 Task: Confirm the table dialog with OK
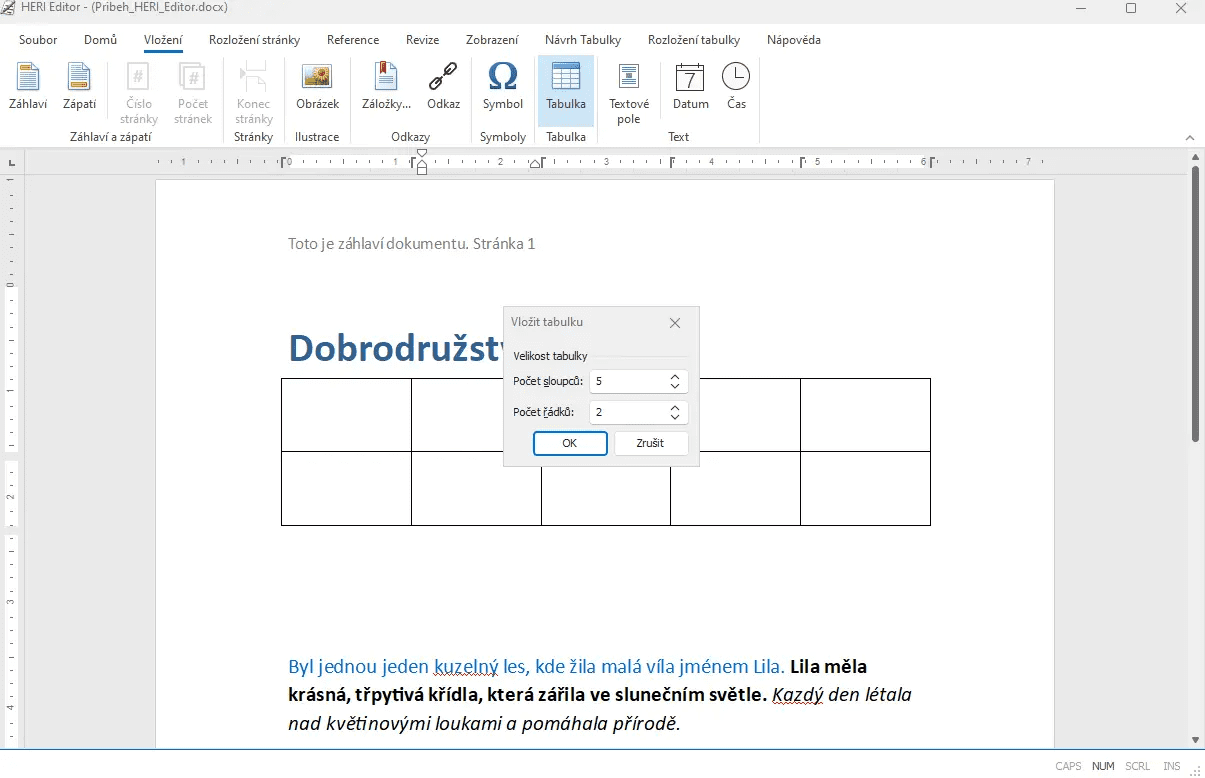pyautogui.click(x=570, y=443)
